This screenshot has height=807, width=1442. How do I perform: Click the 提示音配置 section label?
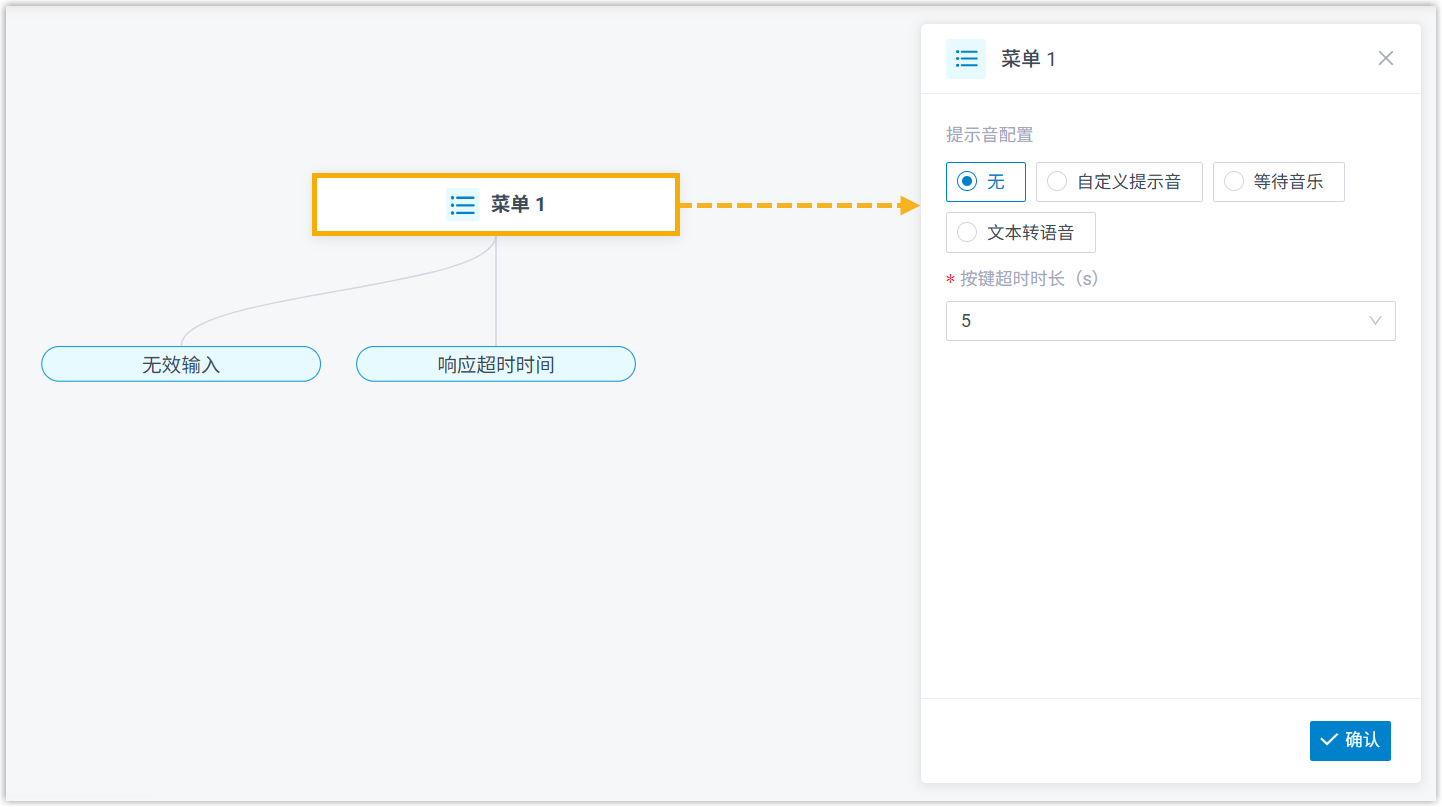click(x=989, y=135)
